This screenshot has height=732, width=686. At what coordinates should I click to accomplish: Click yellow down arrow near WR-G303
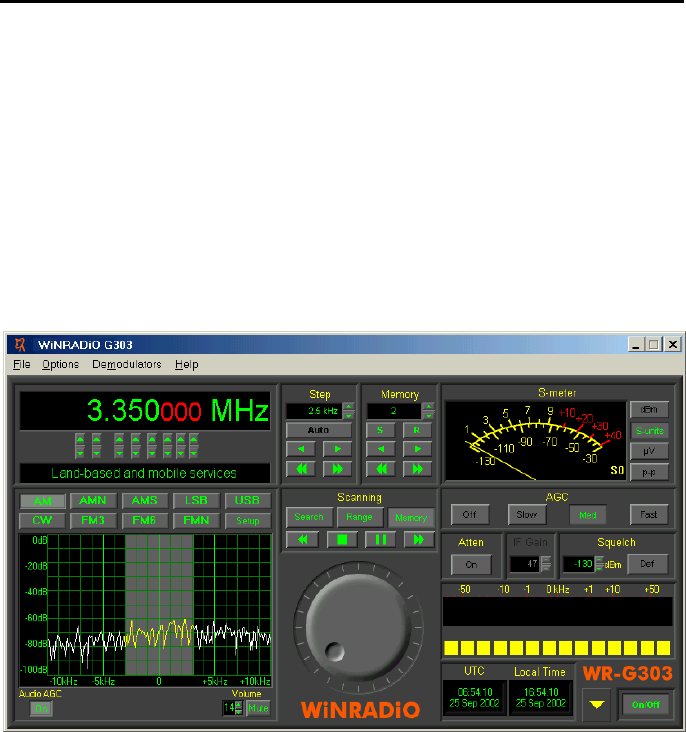[x=597, y=704]
